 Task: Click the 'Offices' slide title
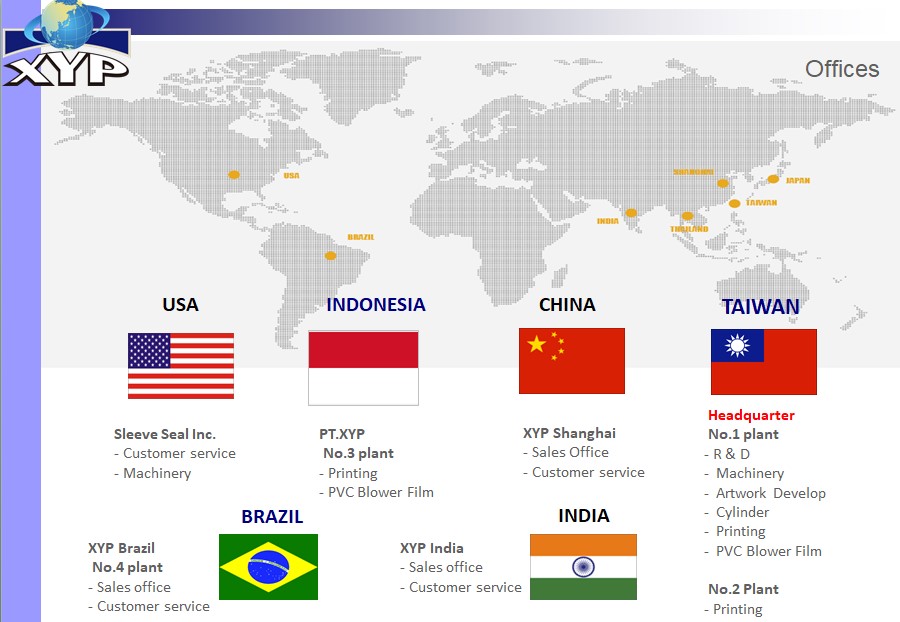(842, 69)
